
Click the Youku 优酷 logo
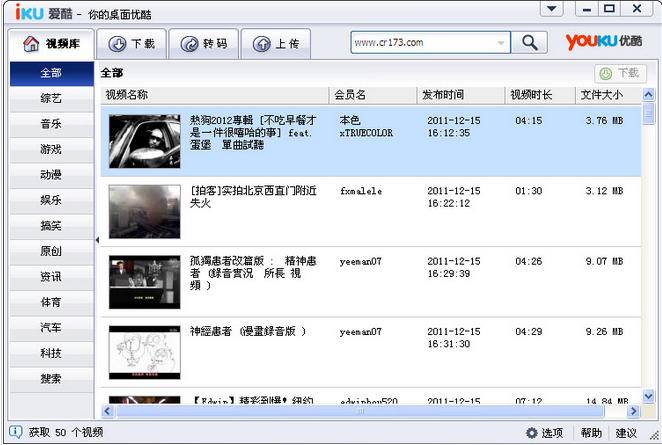tap(604, 42)
